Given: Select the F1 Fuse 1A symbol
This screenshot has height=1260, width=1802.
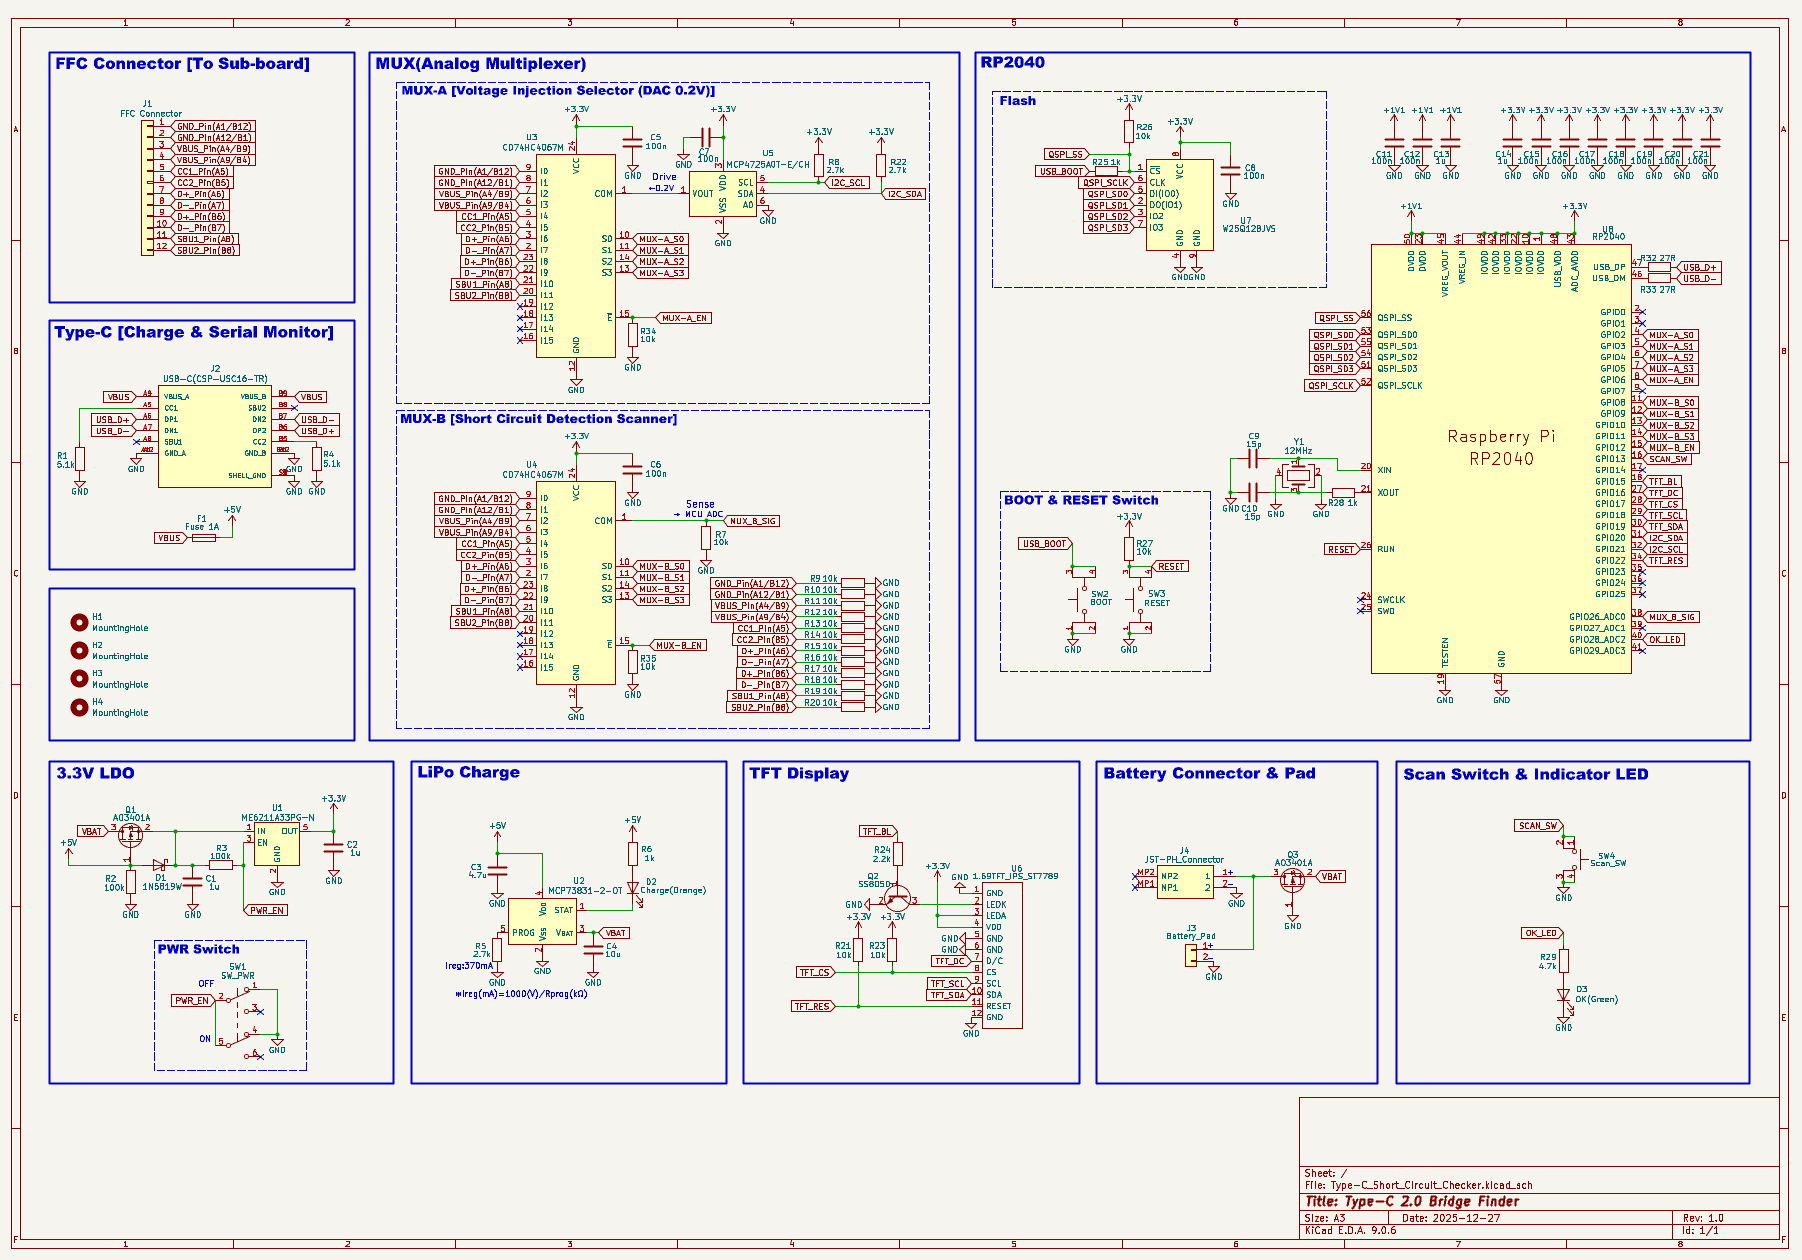Looking at the screenshot, I should 203,538.
